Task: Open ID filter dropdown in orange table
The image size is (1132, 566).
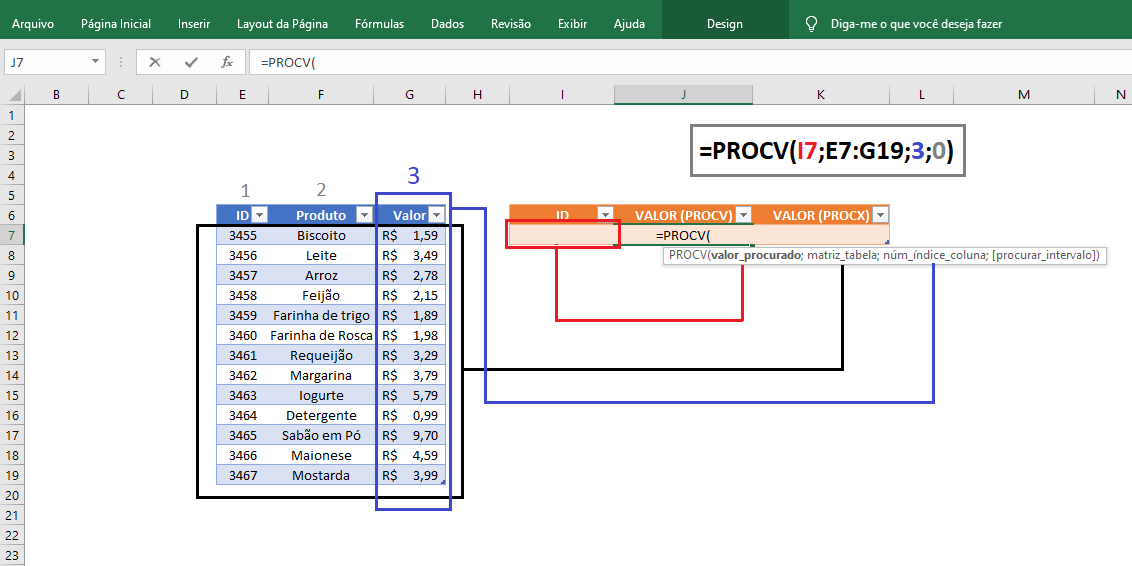Action: click(x=606, y=214)
